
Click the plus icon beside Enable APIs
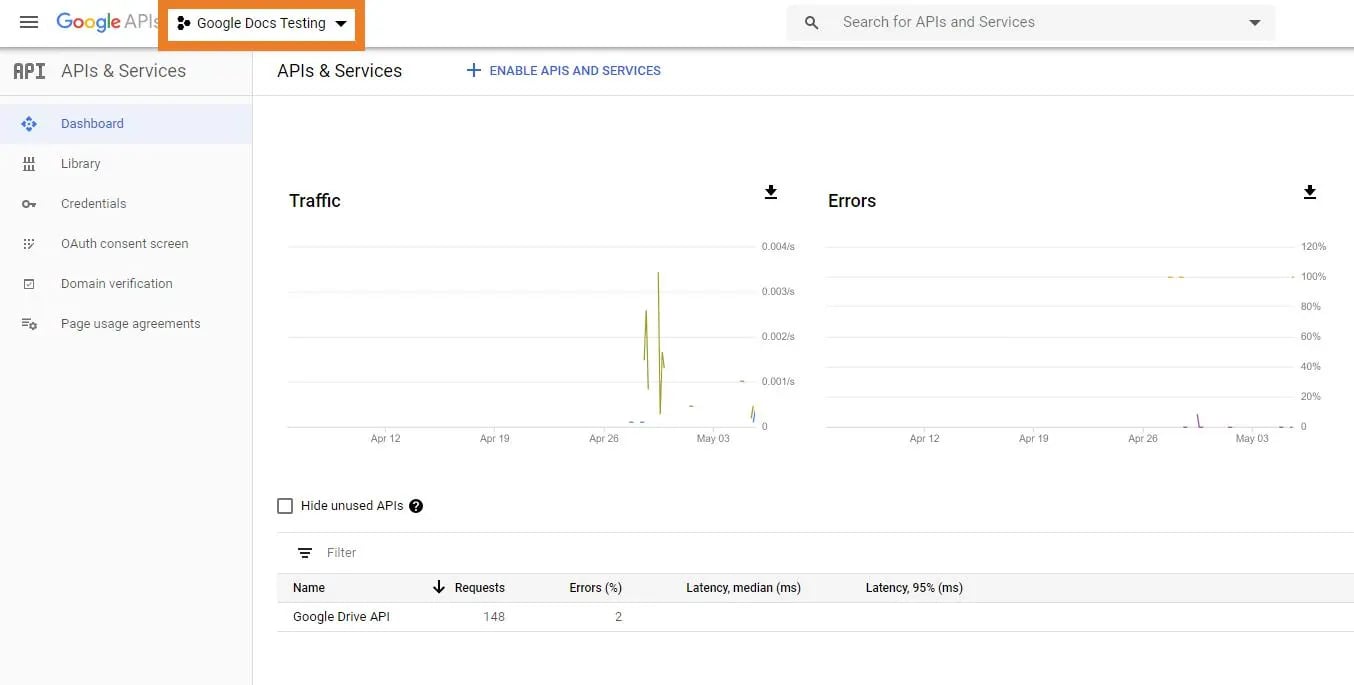pyautogui.click(x=474, y=70)
